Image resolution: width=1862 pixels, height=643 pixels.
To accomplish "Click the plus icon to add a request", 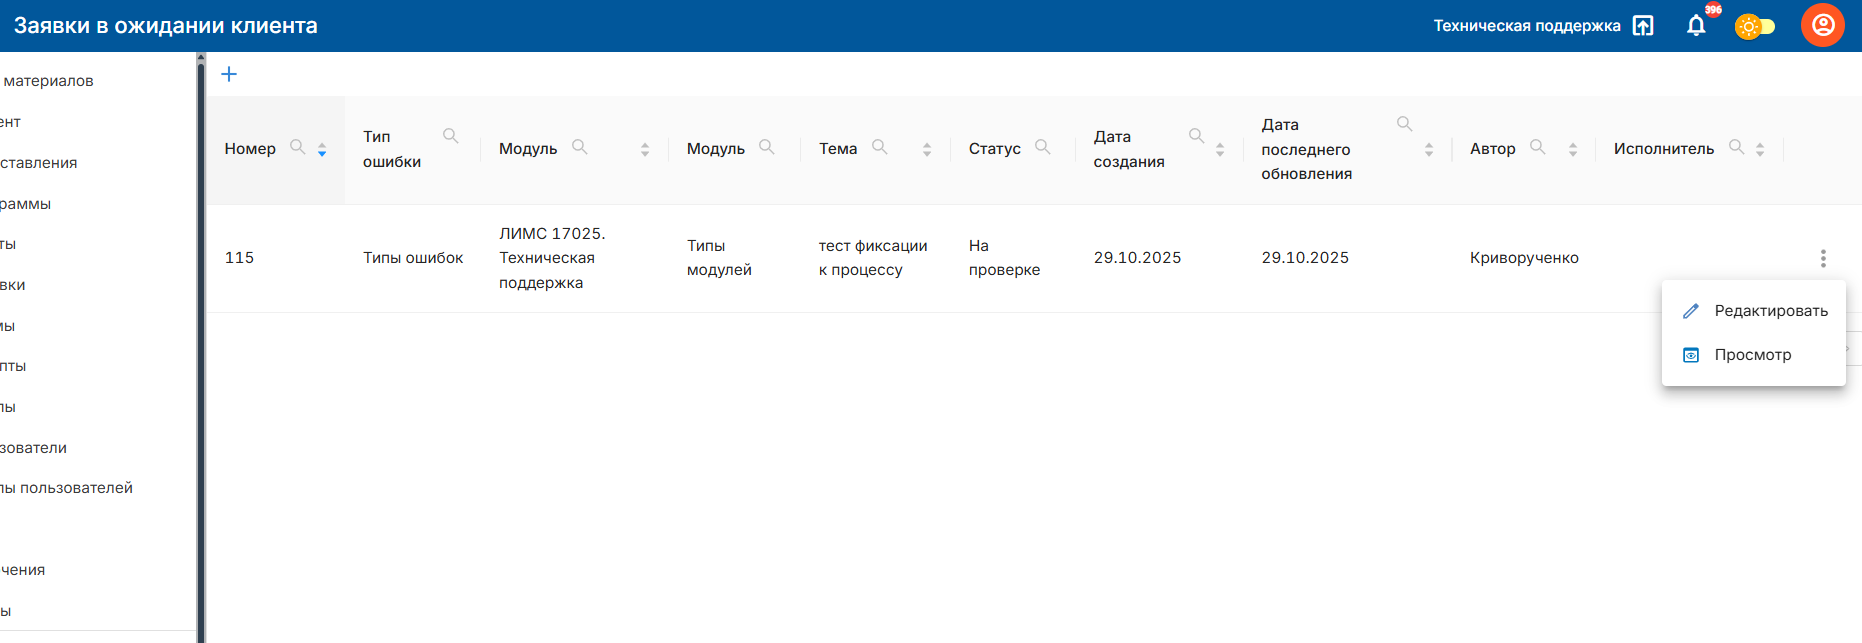I will point(229,74).
